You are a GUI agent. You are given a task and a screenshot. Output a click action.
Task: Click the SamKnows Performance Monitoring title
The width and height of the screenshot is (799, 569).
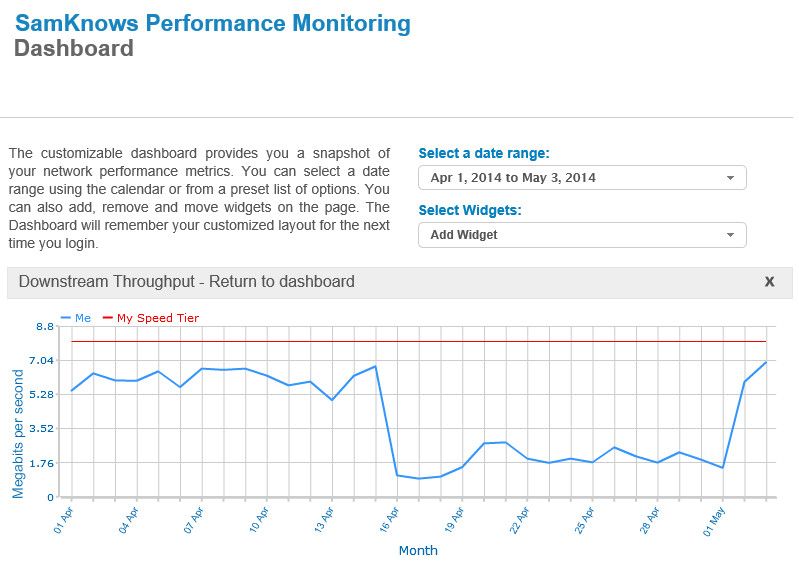tap(212, 23)
